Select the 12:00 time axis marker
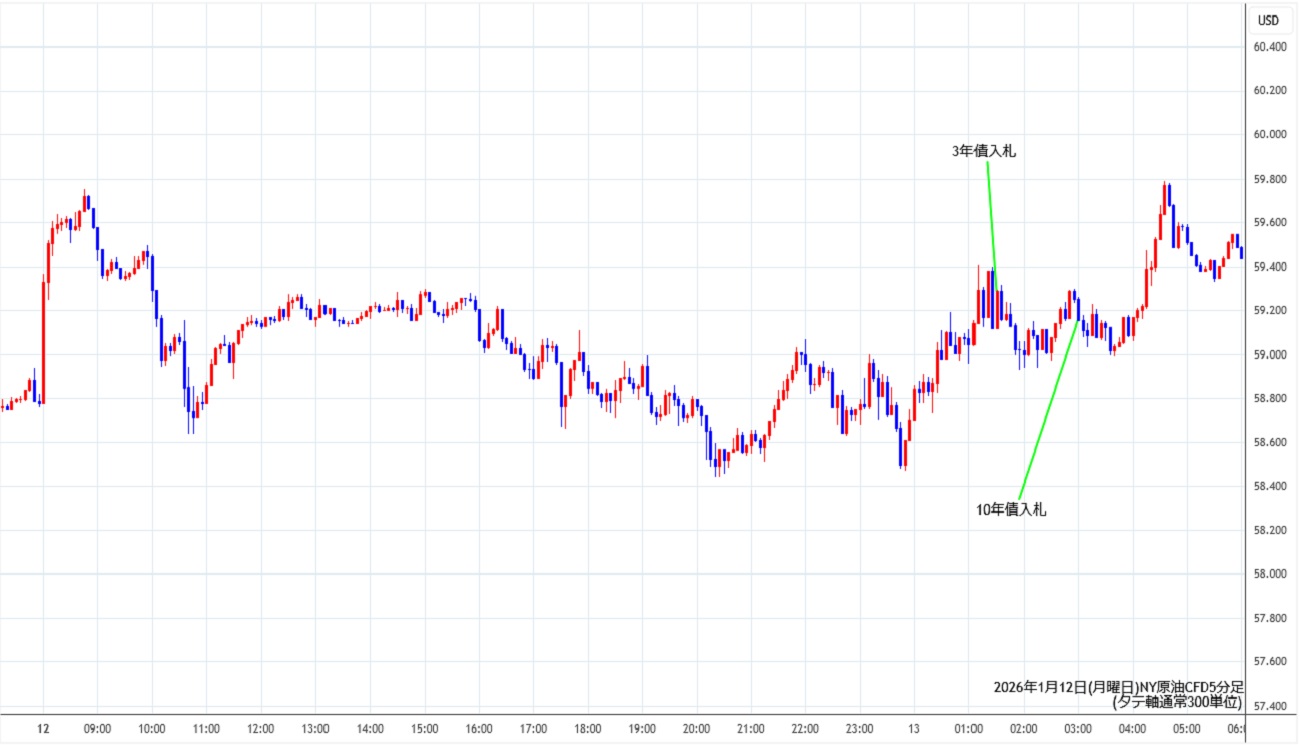The height and width of the screenshot is (745, 1300). tap(260, 729)
